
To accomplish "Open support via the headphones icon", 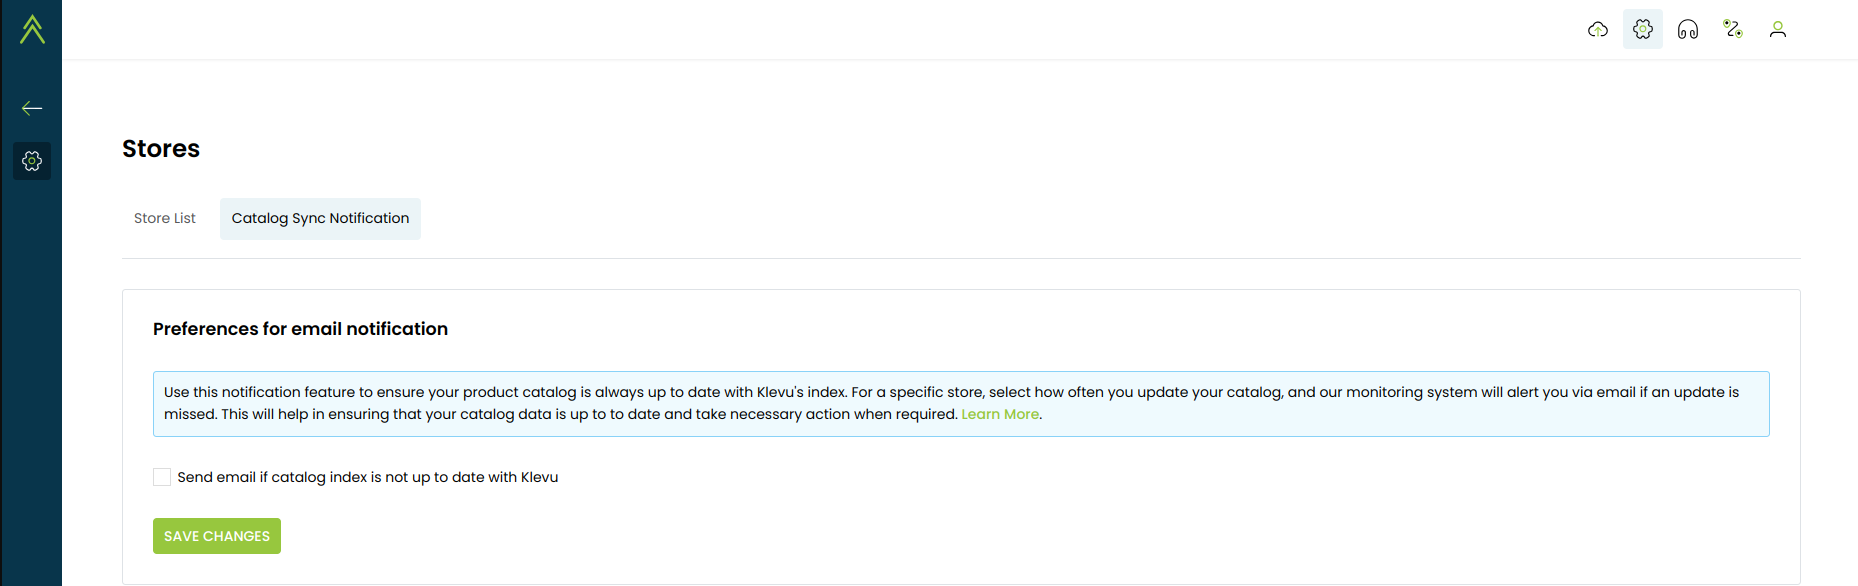I will [1688, 30].
